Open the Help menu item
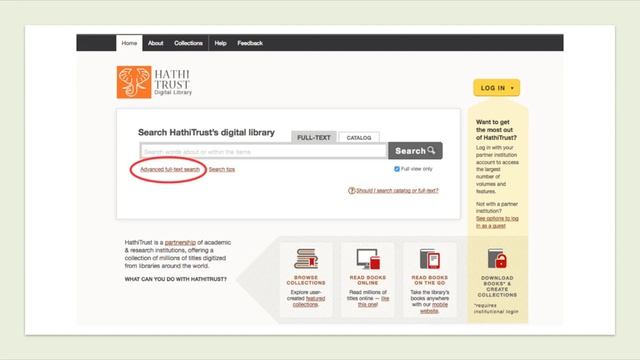Viewport: 640px width, 360px height. (x=220, y=43)
